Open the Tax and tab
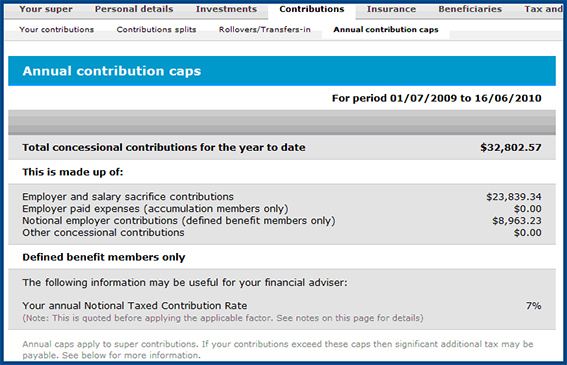This screenshot has height=365, width=567. (543, 9)
